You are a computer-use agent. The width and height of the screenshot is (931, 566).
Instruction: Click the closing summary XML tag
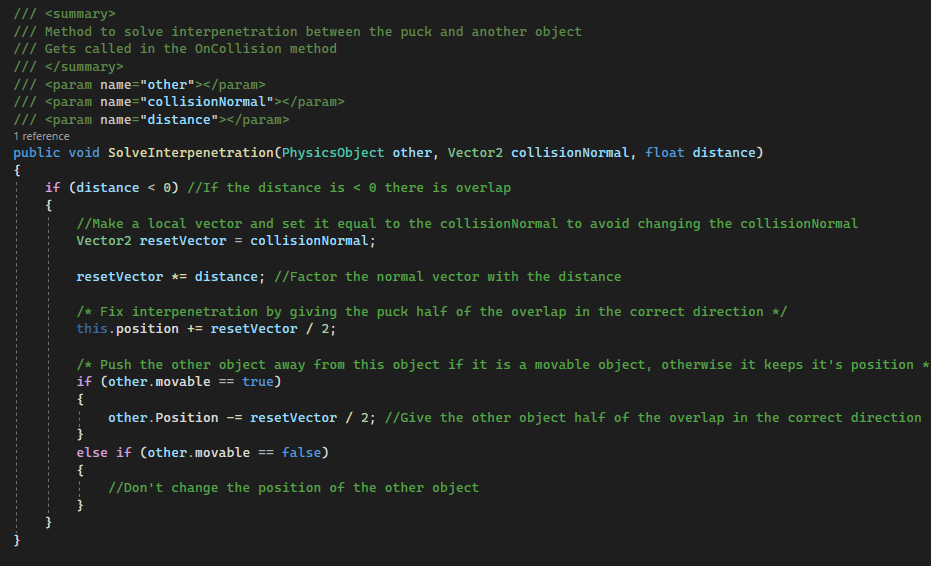coord(84,66)
